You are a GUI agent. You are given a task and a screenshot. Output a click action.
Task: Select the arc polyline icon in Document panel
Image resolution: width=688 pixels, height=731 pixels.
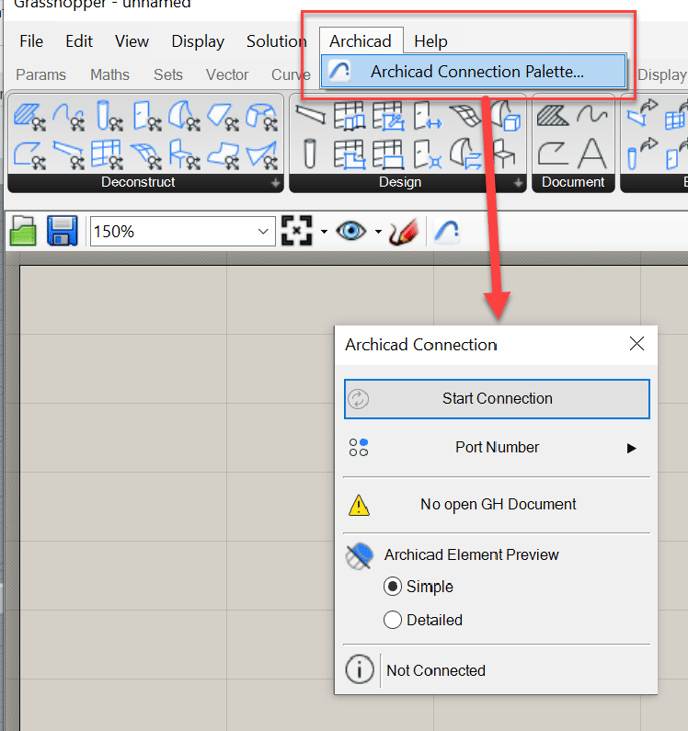tap(553, 153)
